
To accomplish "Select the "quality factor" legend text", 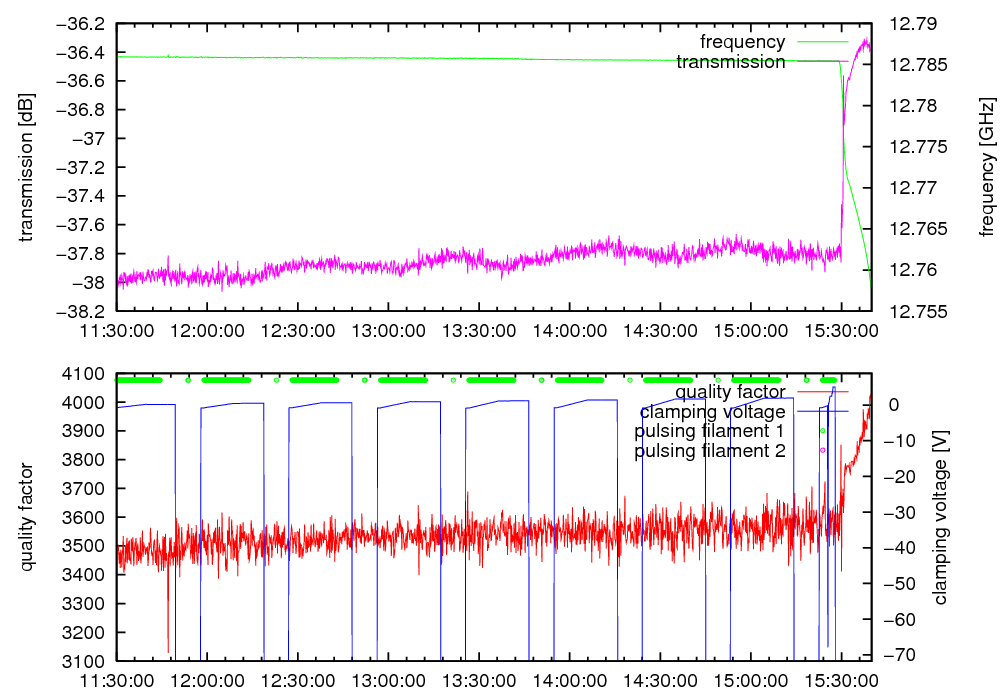I will [x=730, y=391].
